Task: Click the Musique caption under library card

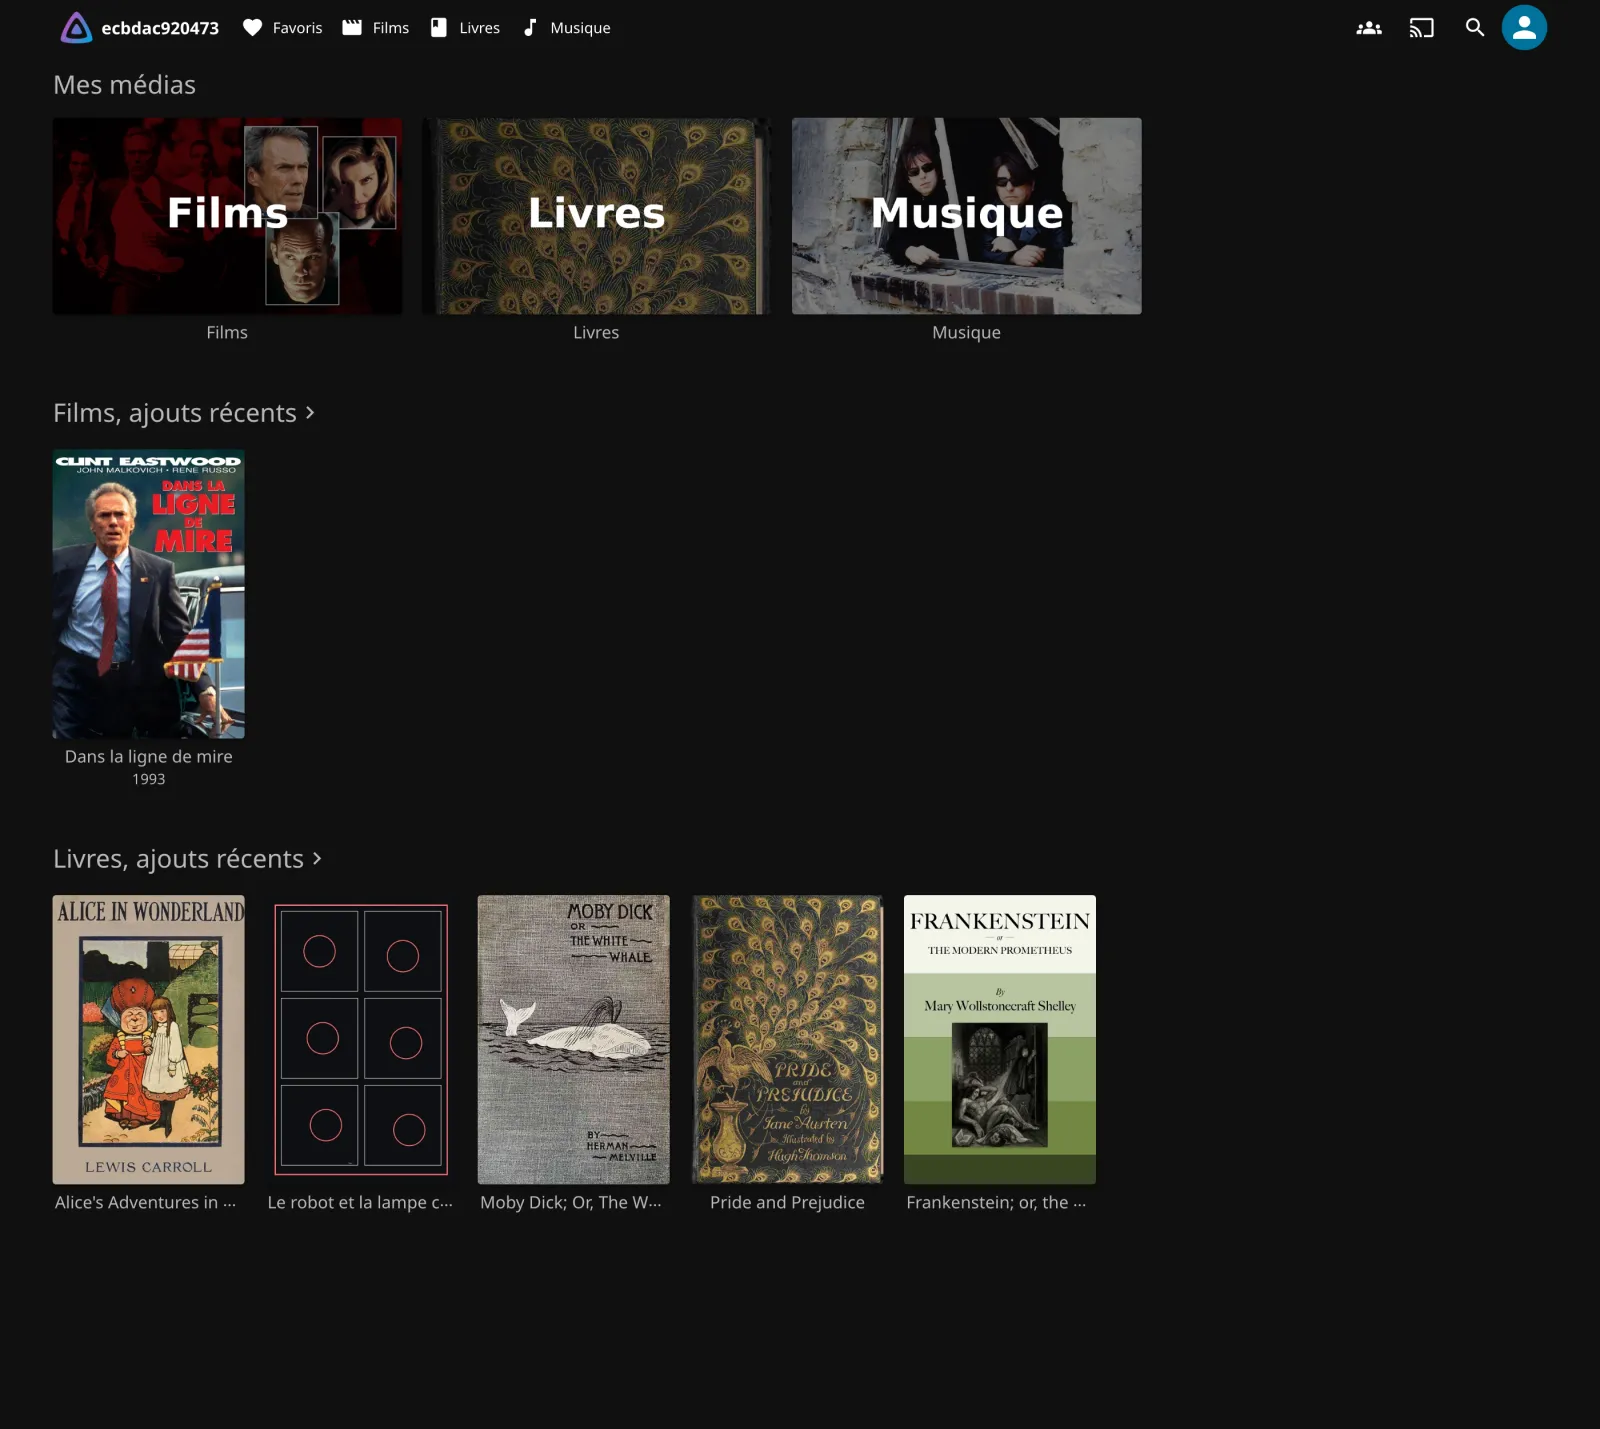Action: (x=966, y=333)
